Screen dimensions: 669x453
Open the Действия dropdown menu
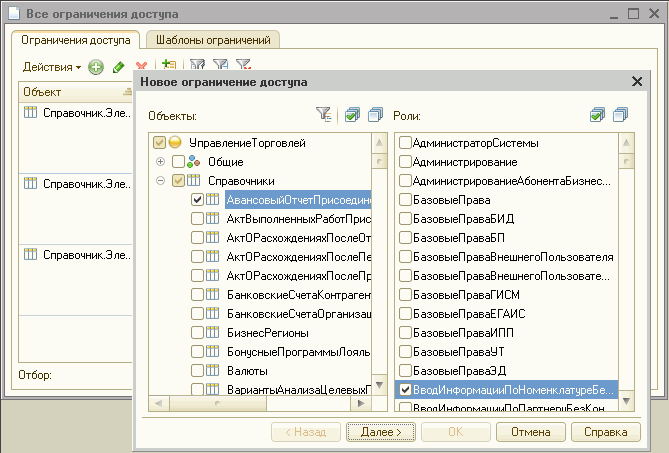point(52,67)
